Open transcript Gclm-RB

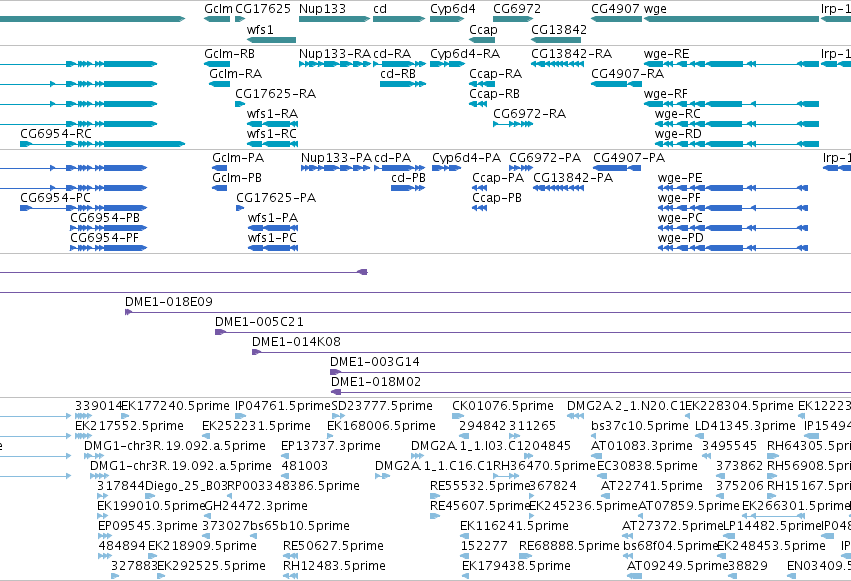click(x=230, y=54)
